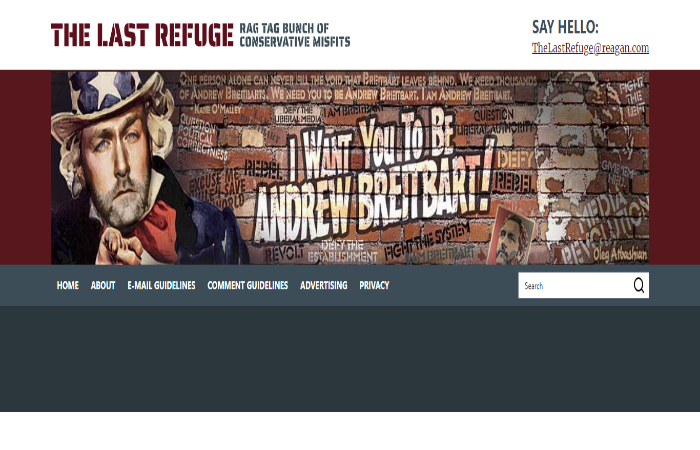Open E-Mail Guidelines in navigation bar
The height and width of the screenshot is (450, 700).
coord(161,285)
